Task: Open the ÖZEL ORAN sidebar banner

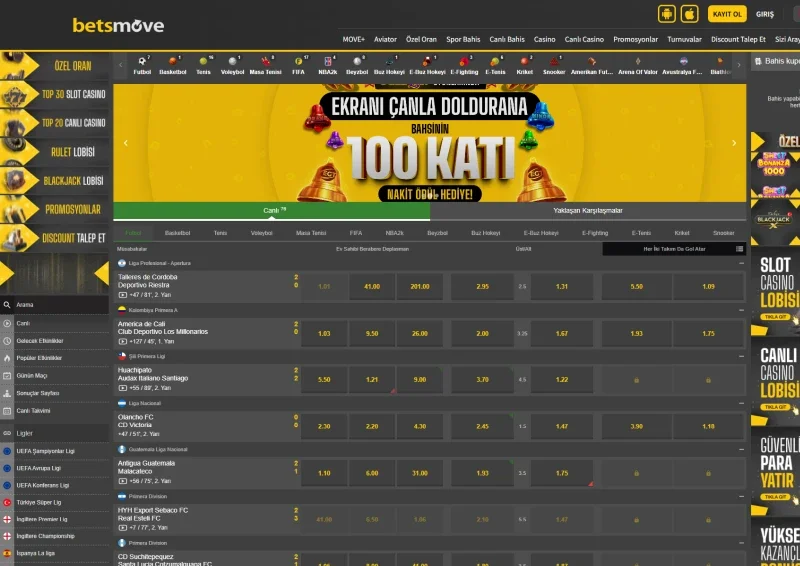Action: point(55,65)
